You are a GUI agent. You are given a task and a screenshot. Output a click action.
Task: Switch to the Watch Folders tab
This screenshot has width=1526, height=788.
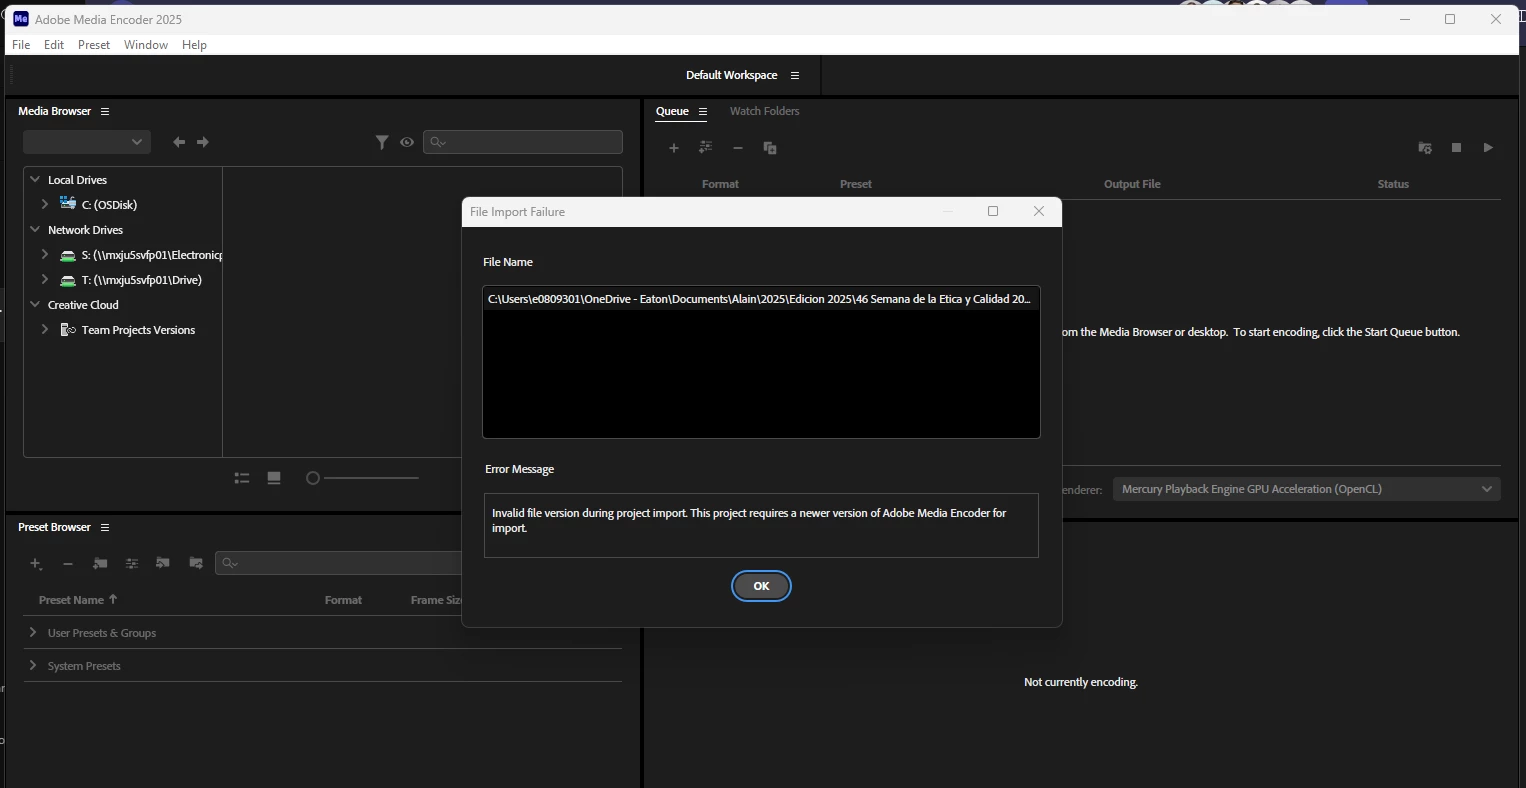click(764, 111)
